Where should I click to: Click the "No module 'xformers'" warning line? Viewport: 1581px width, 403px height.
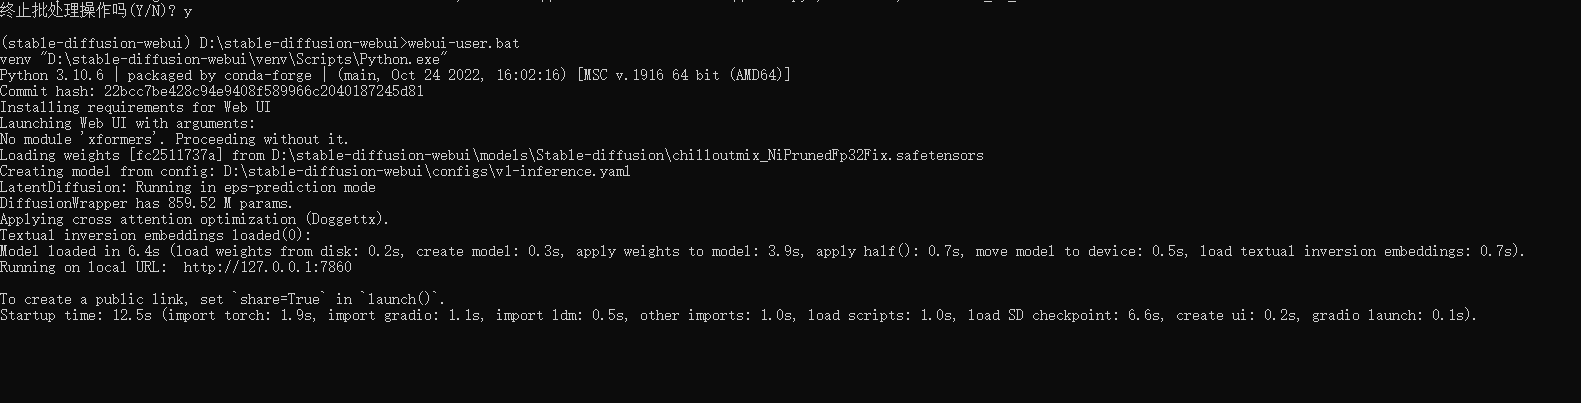175,139
